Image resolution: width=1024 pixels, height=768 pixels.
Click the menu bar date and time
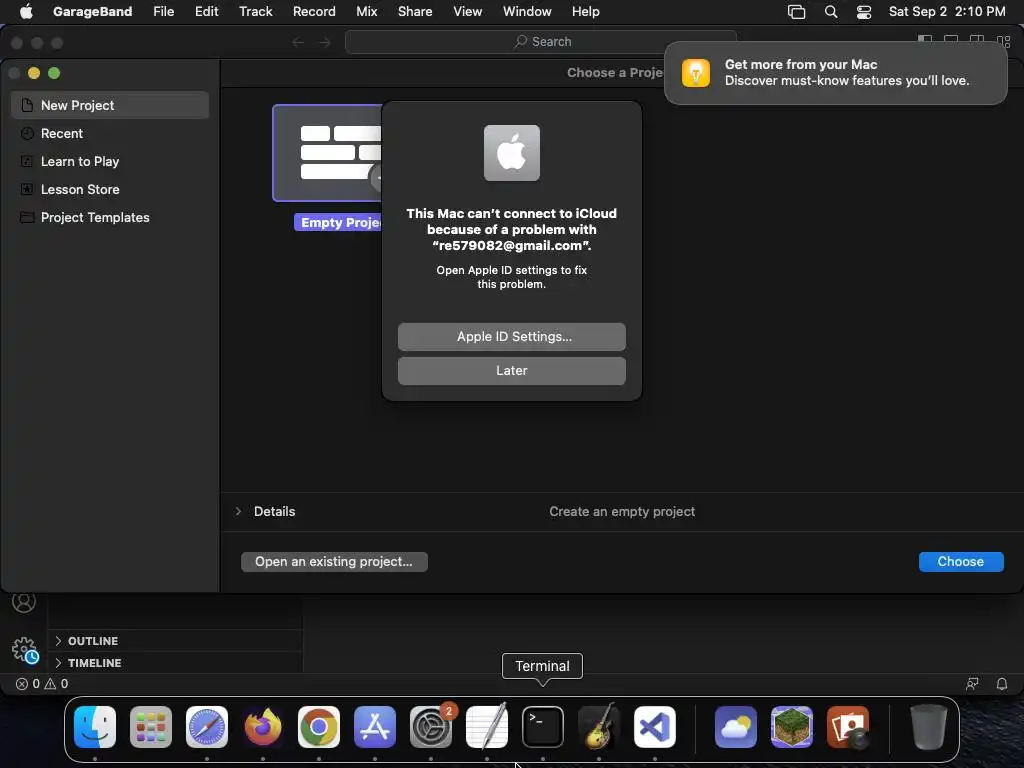[947, 12]
